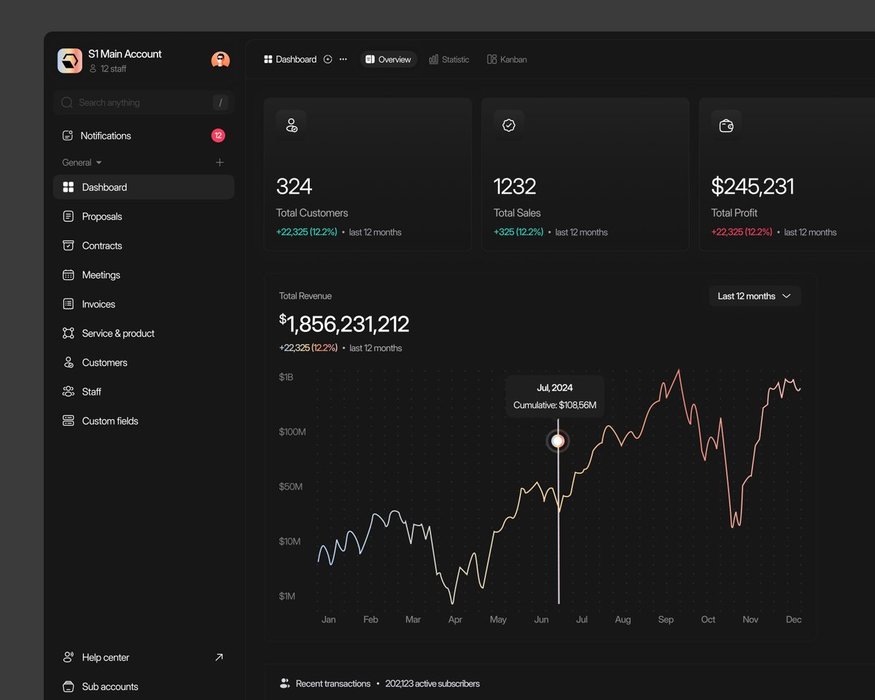
Task: Switch to the Statistic tab
Action: [448, 60]
